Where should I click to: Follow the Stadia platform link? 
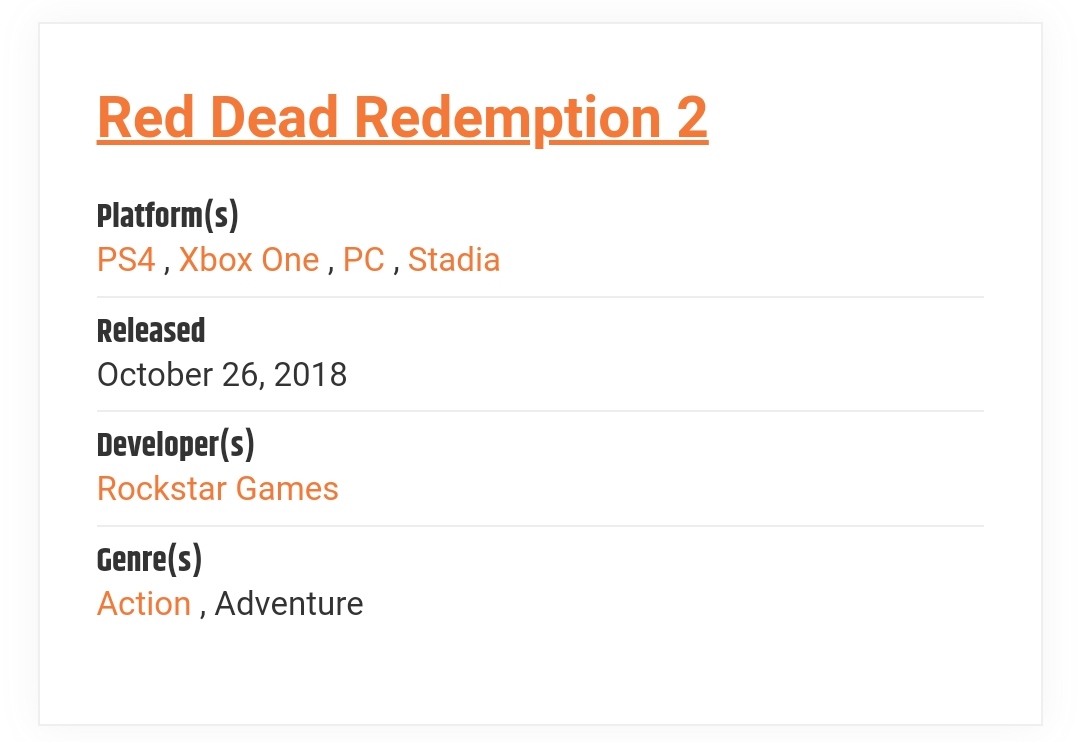[454, 260]
